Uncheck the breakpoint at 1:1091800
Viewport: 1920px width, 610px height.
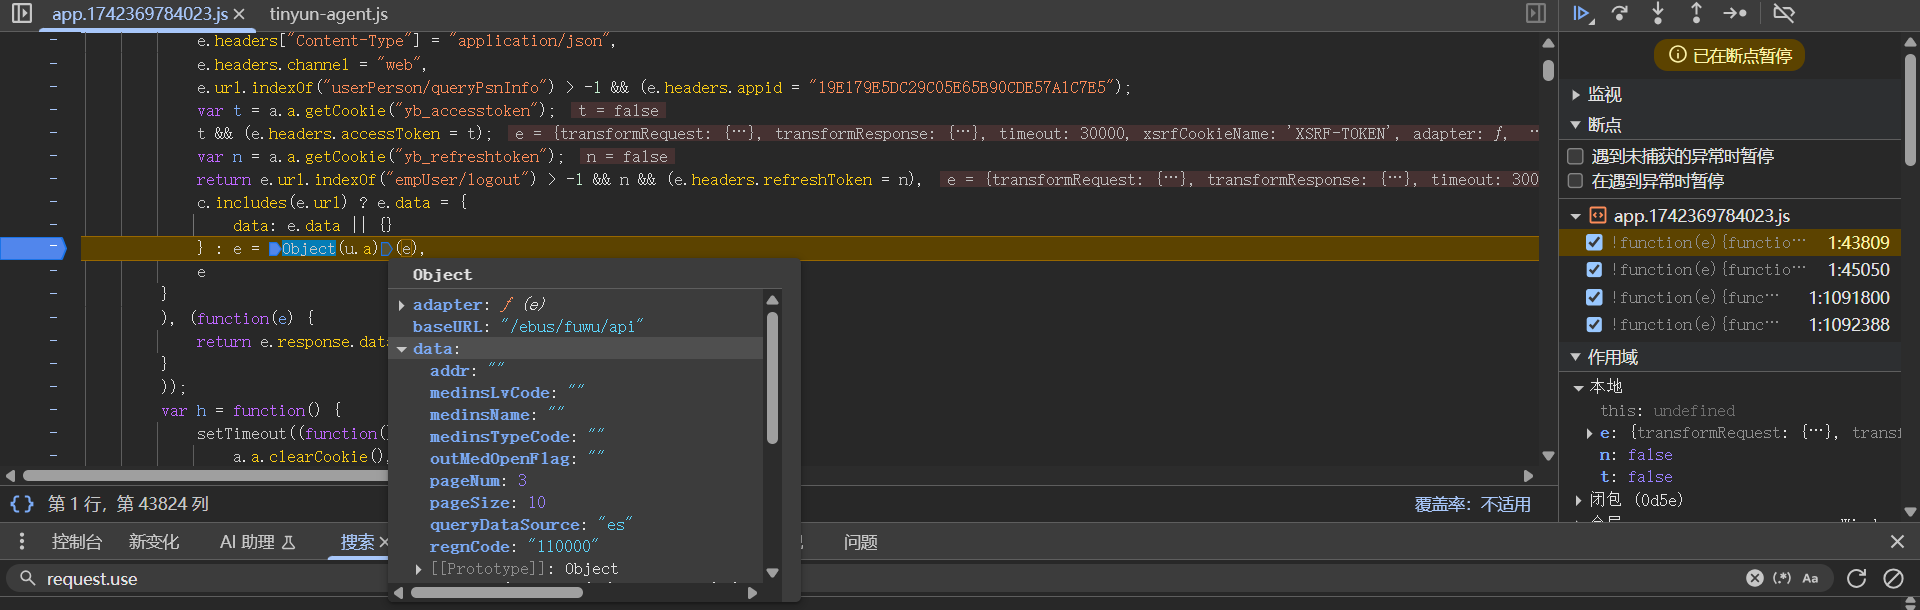pos(1594,297)
